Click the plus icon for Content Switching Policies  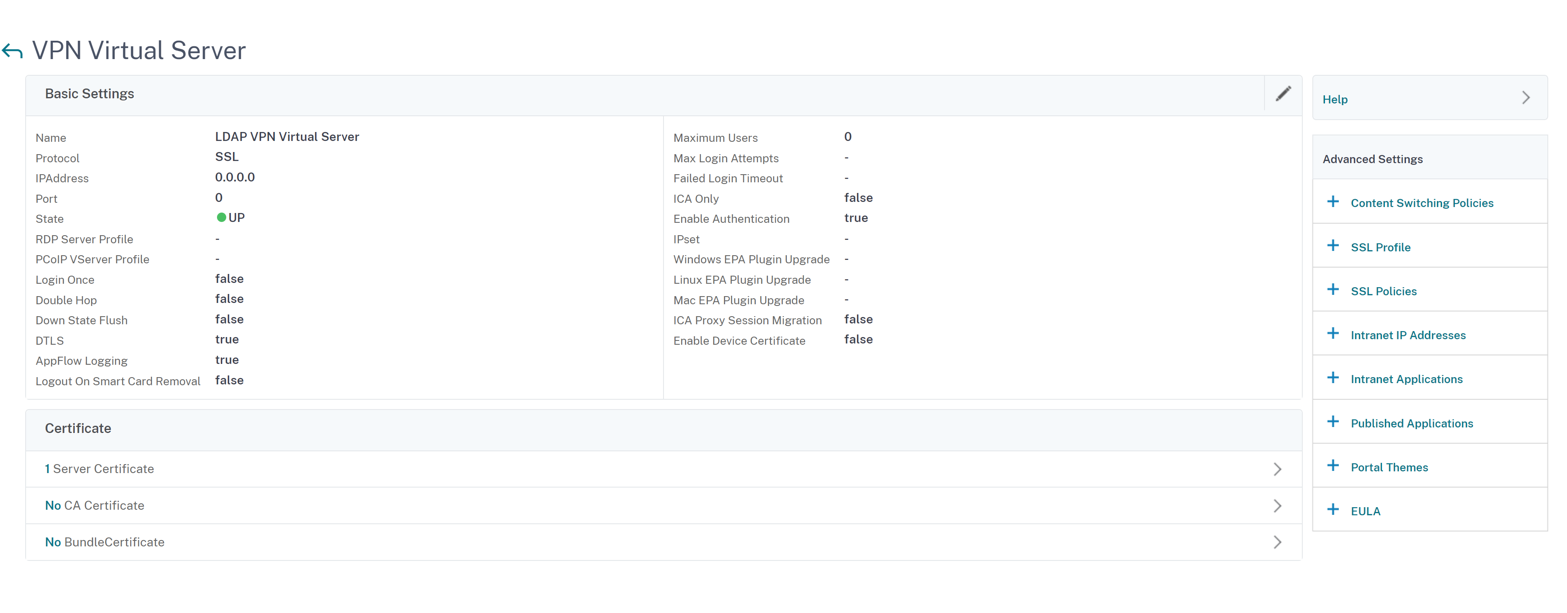pos(1332,202)
